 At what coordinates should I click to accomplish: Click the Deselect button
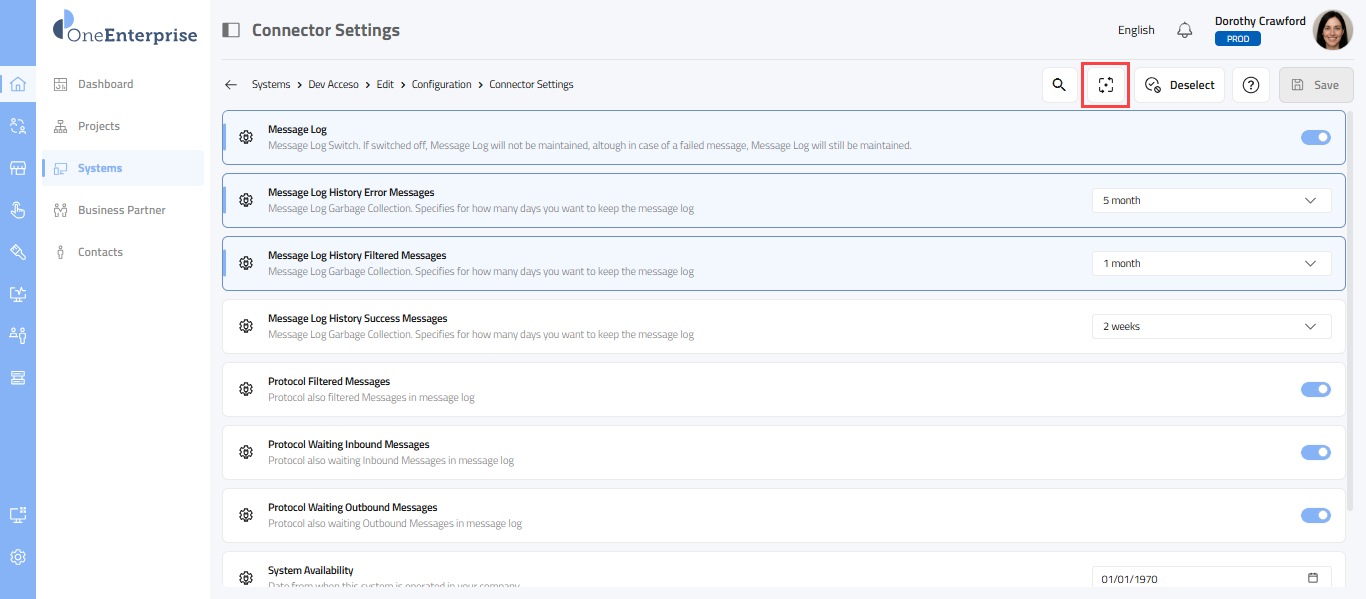(x=1179, y=85)
